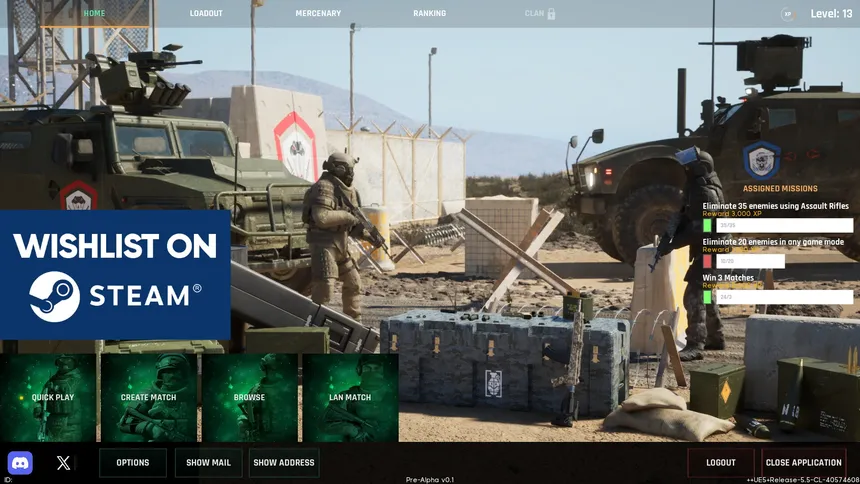
Task: Click the locked Clan padlock icon
Action: point(551,14)
